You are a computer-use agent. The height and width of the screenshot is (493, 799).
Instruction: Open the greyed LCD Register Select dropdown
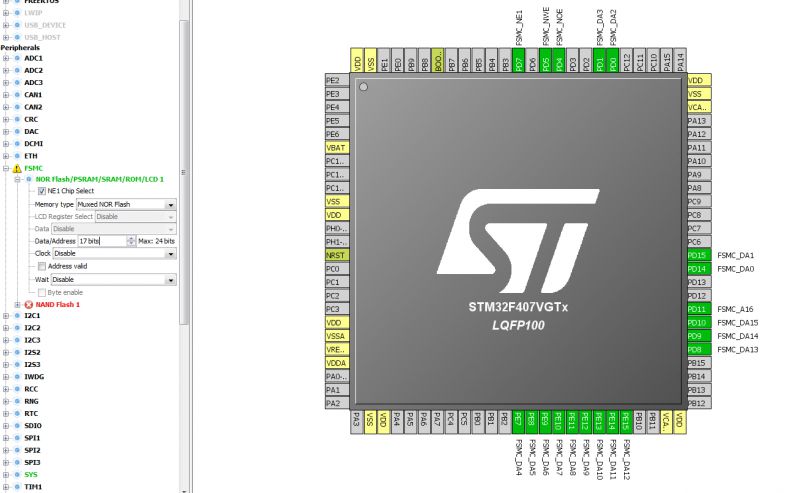[136, 217]
